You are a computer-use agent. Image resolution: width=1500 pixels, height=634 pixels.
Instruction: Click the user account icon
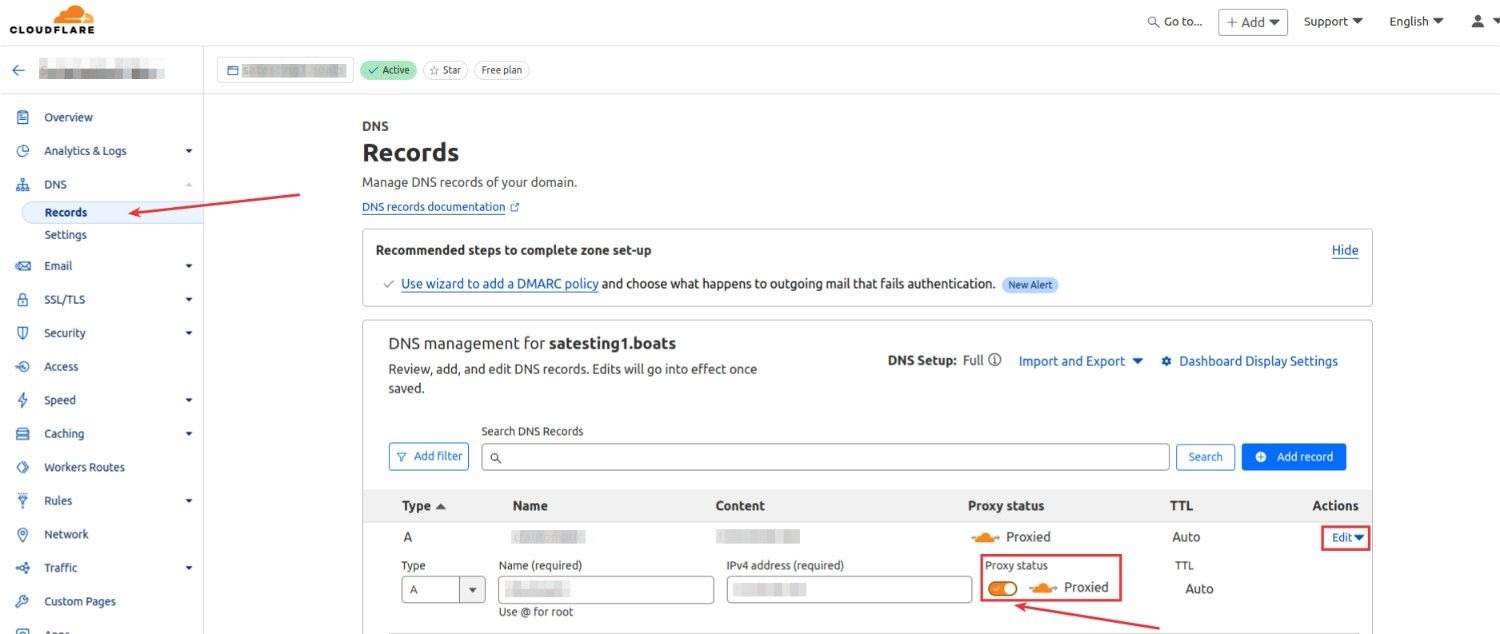(1478, 20)
